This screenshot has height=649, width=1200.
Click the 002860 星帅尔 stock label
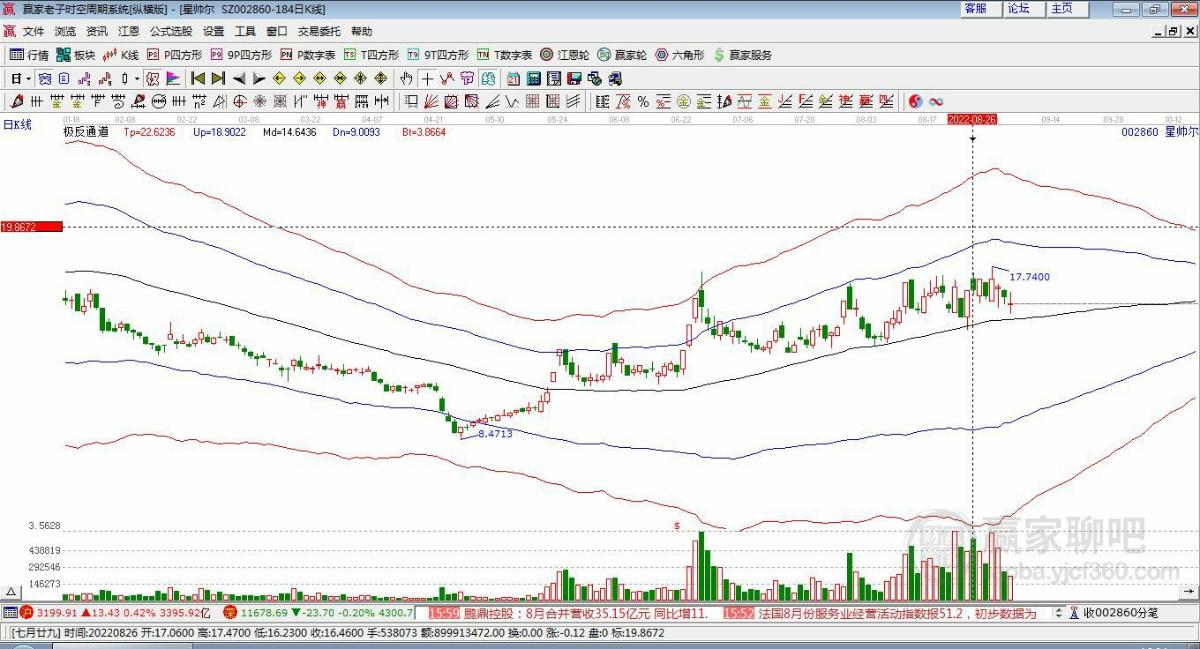1157,131
